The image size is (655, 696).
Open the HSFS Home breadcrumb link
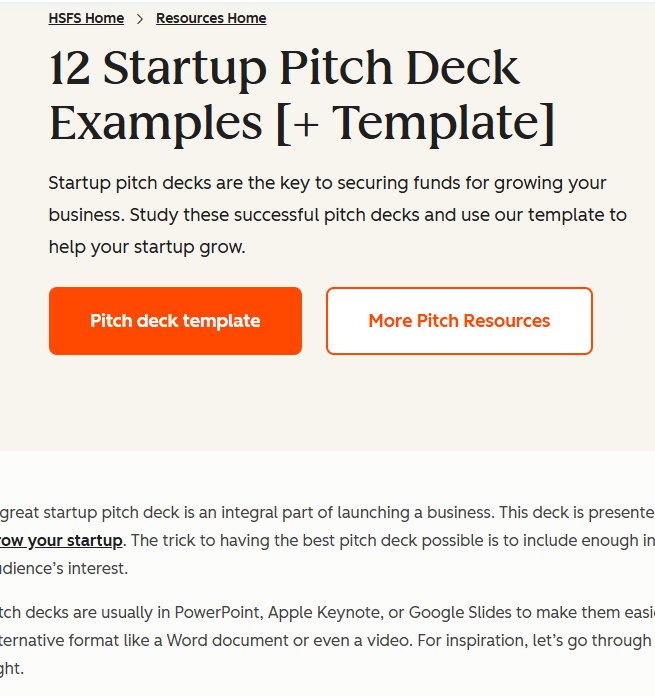86,18
